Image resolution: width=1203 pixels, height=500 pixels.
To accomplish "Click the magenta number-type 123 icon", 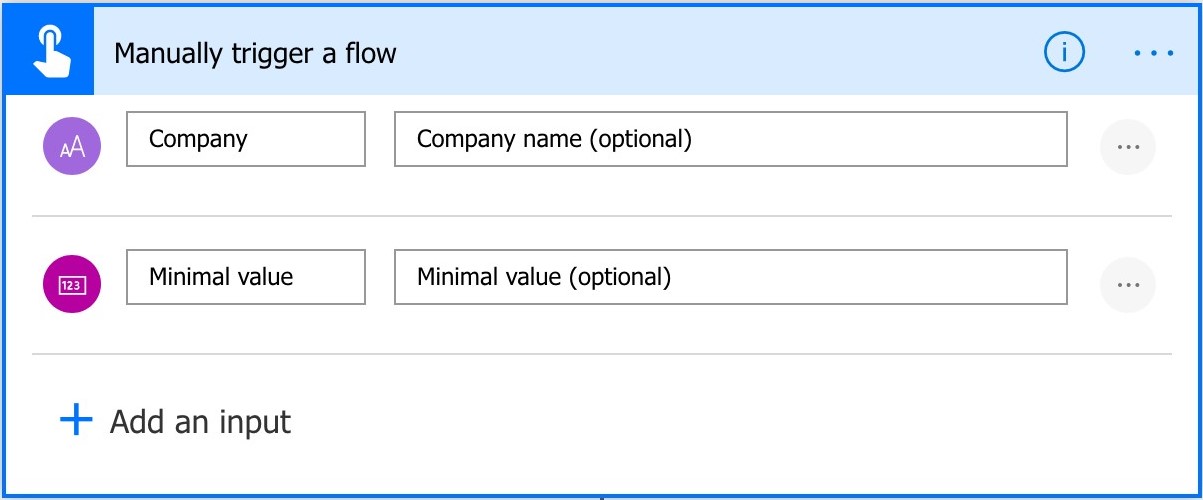I will 72,285.
